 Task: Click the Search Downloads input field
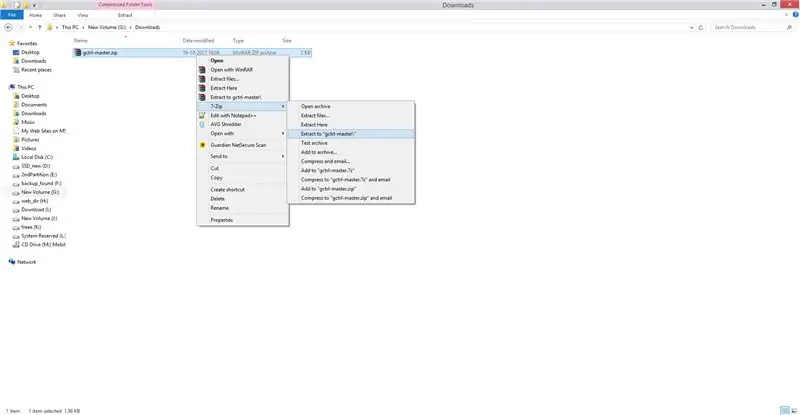click(x=748, y=27)
